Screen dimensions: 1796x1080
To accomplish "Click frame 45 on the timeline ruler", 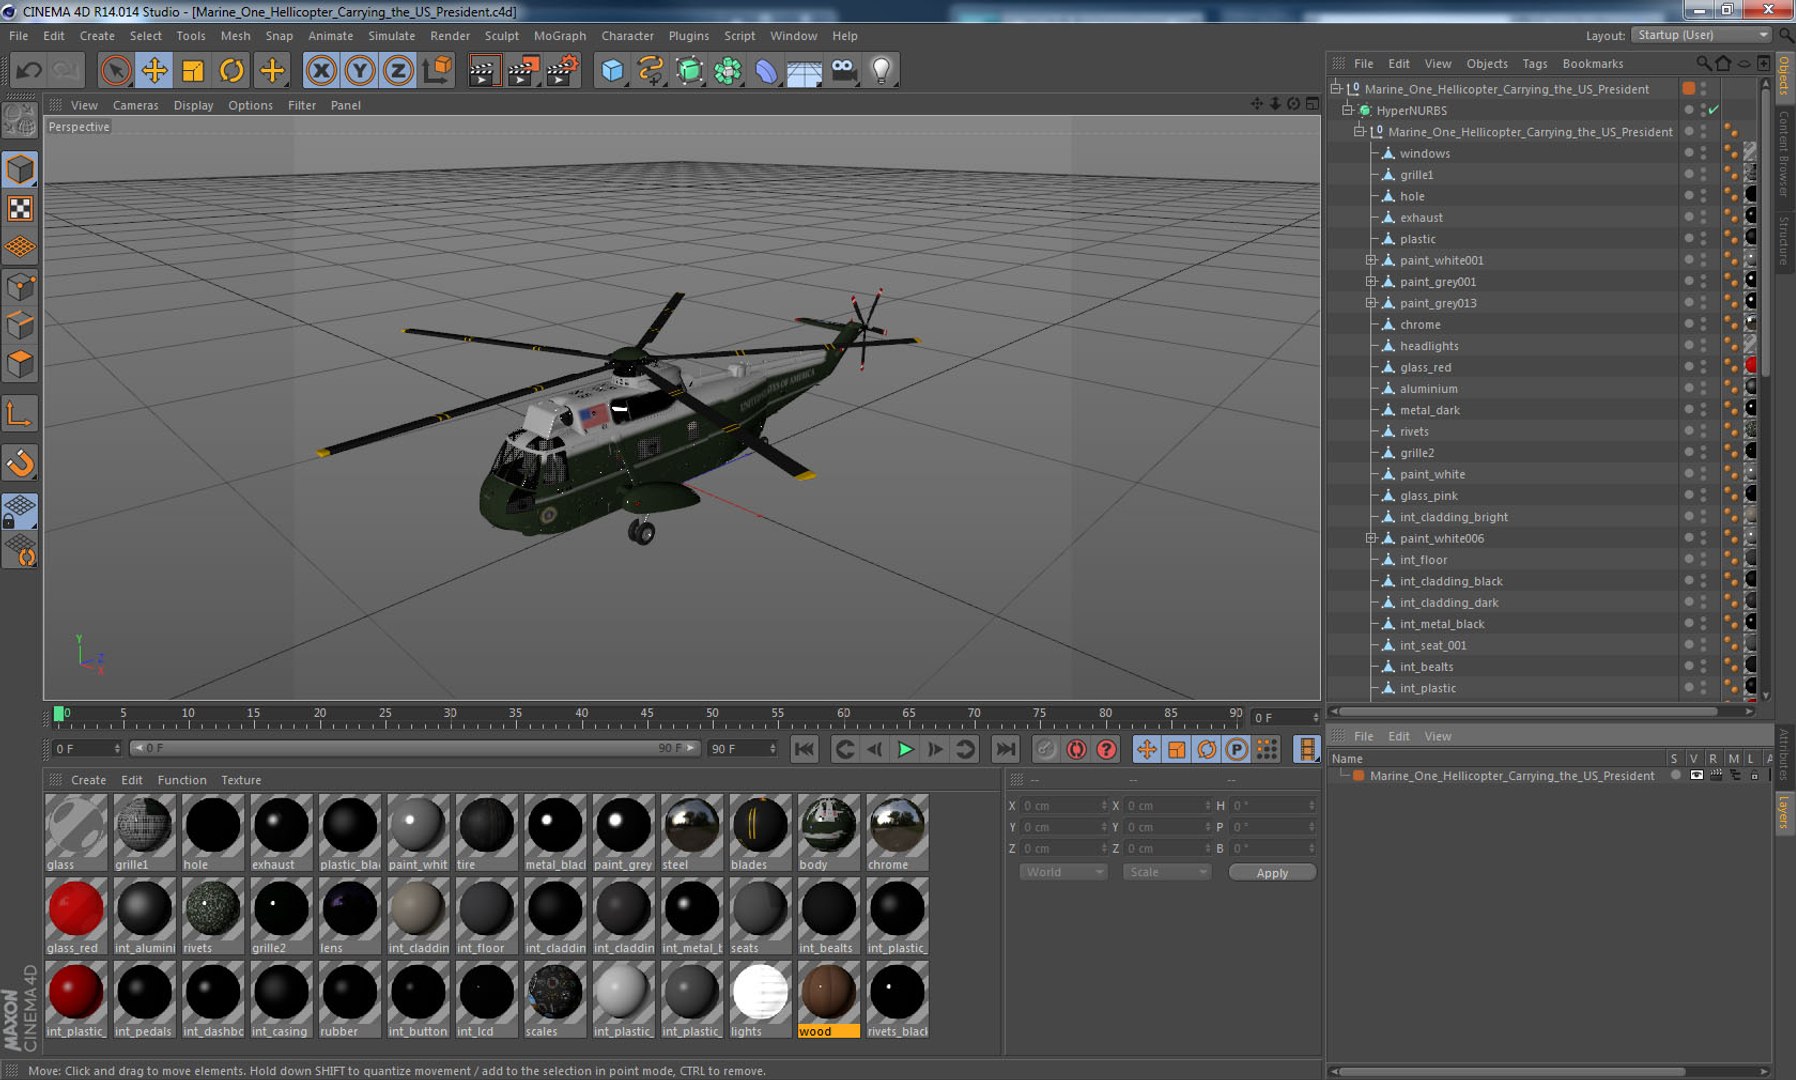I will [x=647, y=715].
